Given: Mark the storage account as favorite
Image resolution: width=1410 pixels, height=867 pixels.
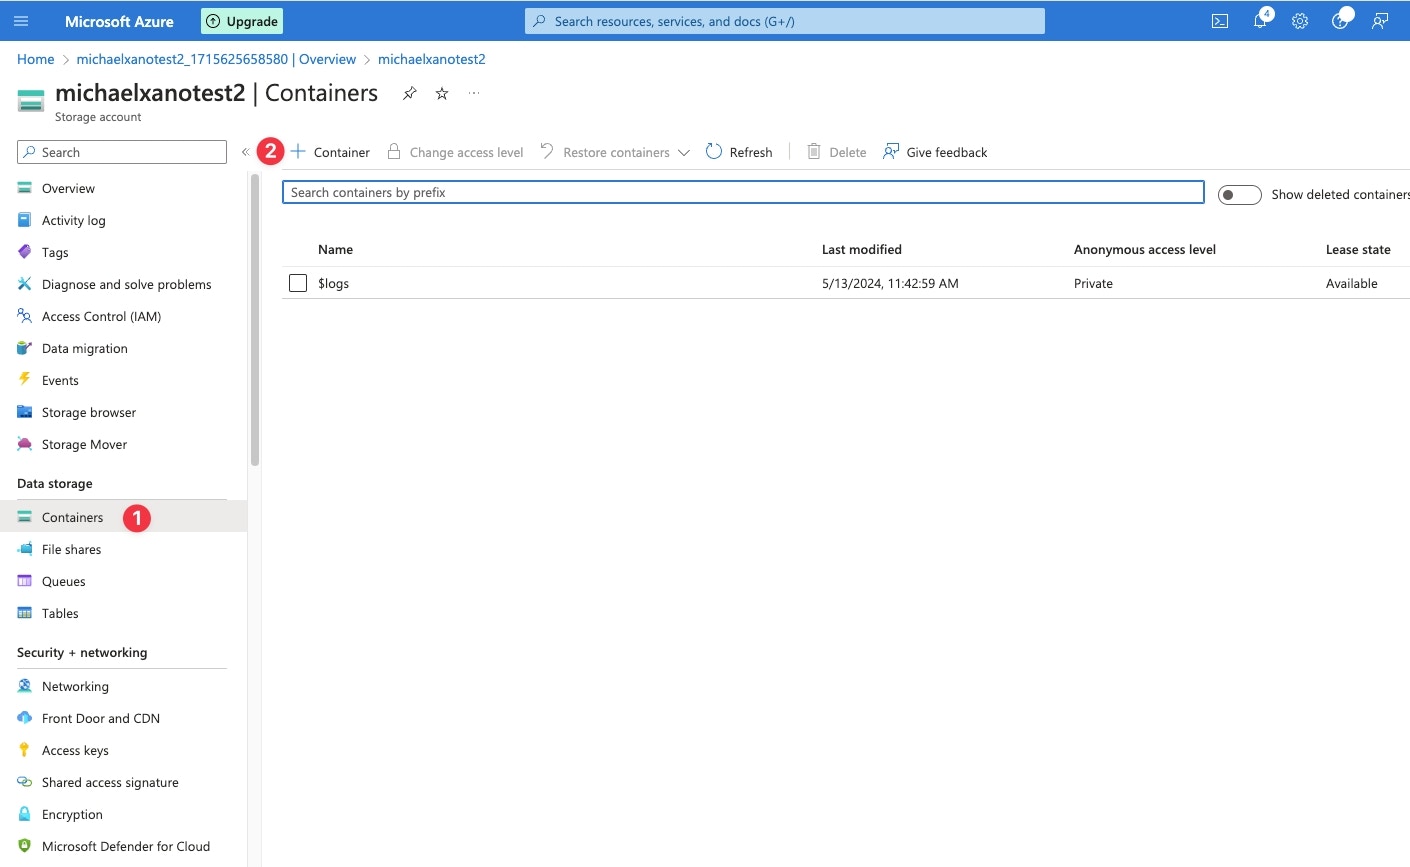Looking at the screenshot, I should [442, 93].
